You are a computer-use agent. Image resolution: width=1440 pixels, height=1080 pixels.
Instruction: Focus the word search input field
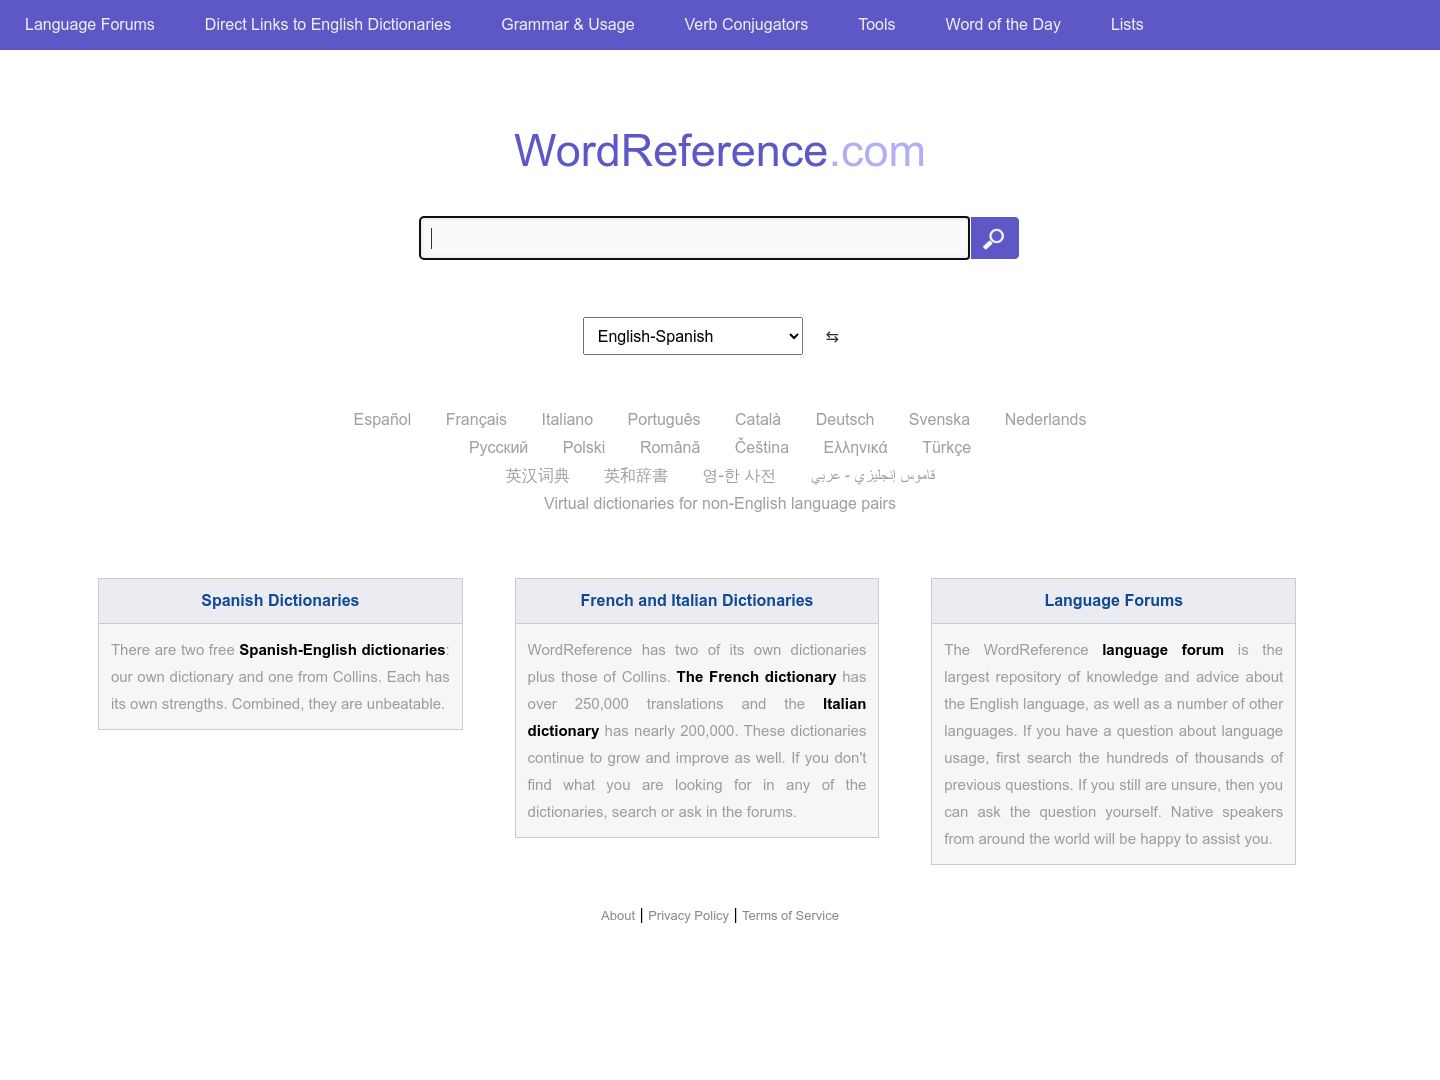(694, 238)
